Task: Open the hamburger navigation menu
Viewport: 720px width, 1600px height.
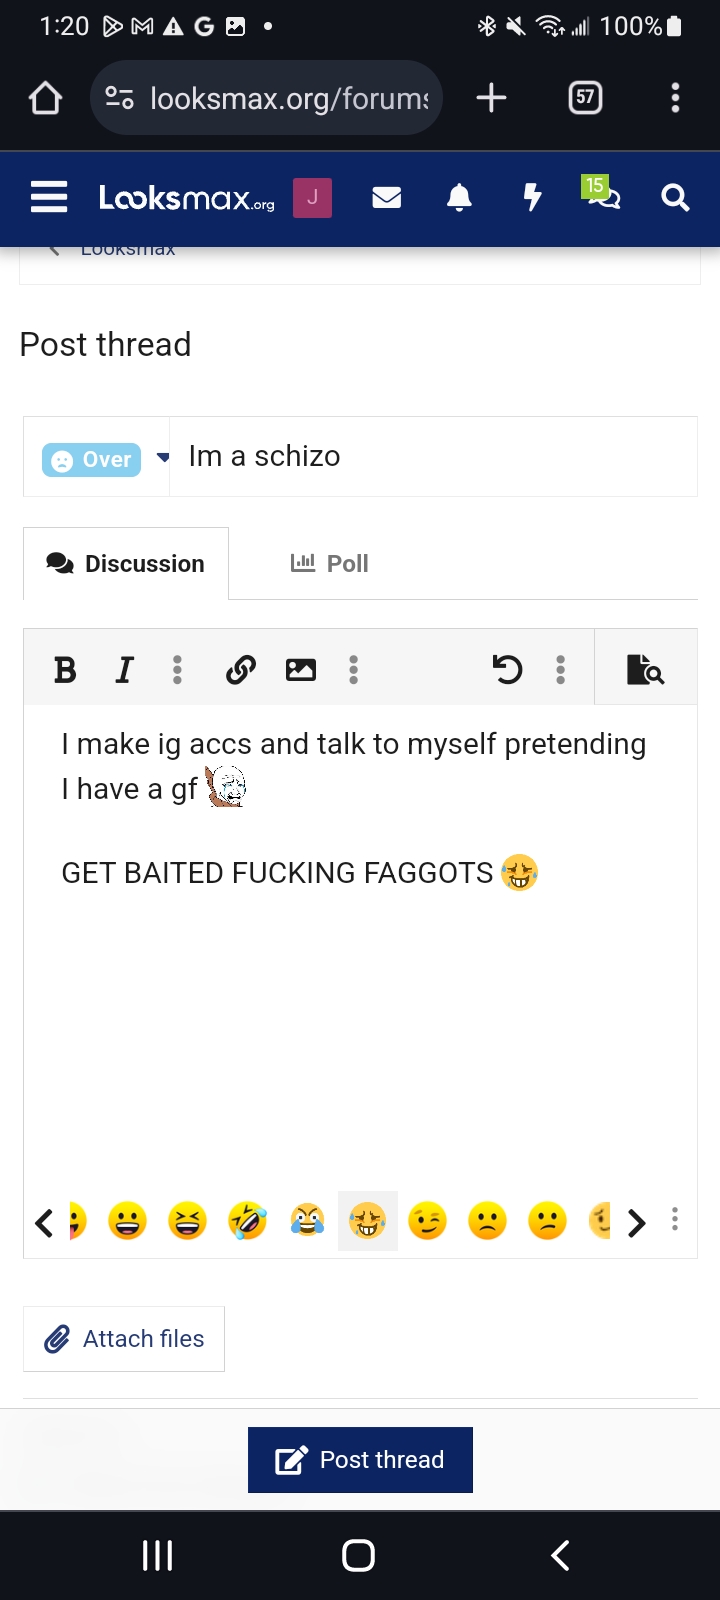Action: [48, 197]
